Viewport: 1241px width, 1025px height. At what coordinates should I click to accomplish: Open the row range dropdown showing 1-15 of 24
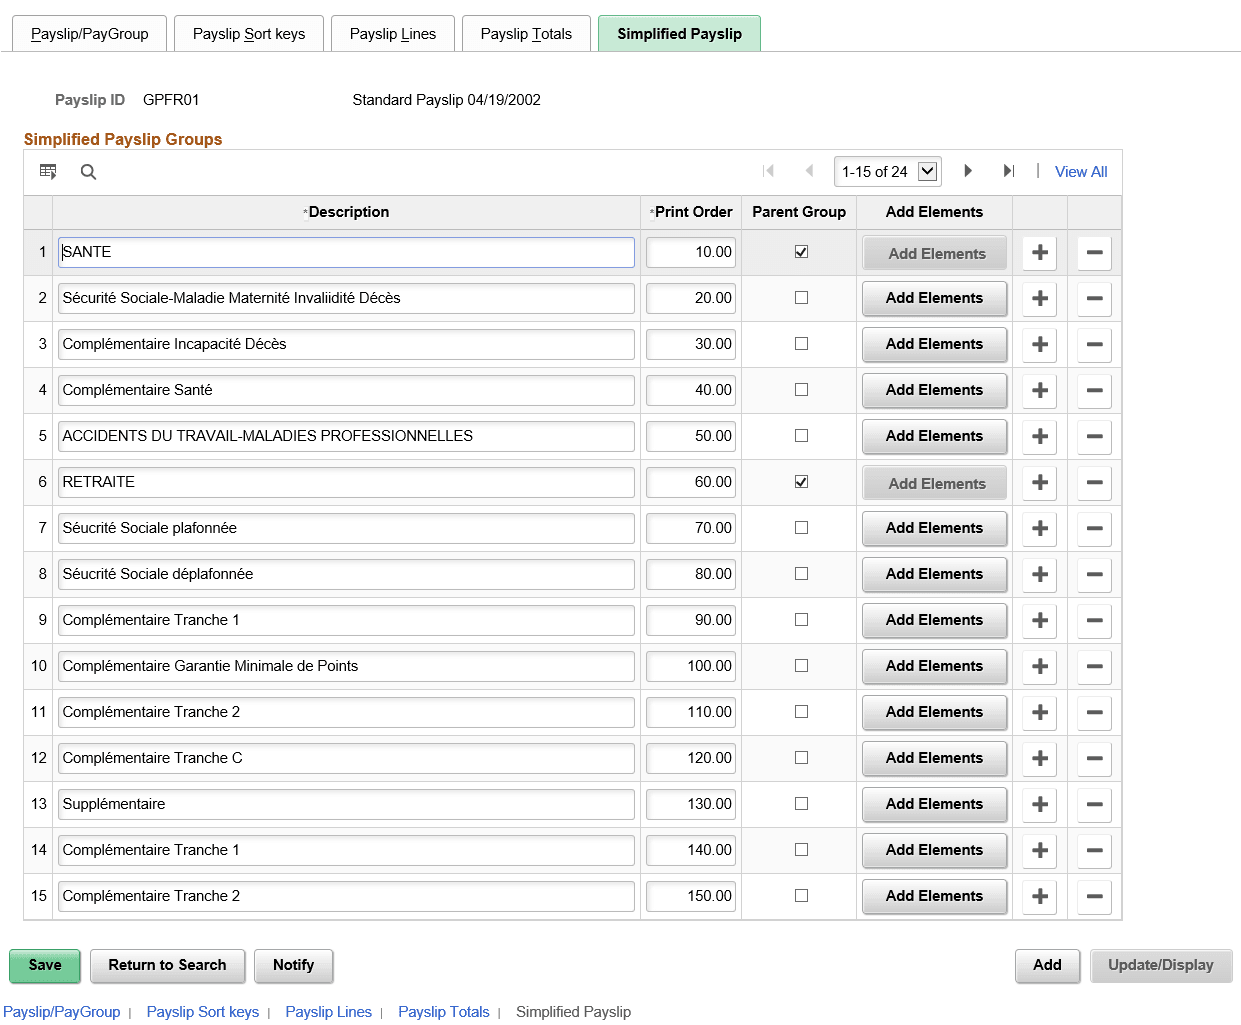(x=887, y=171)
